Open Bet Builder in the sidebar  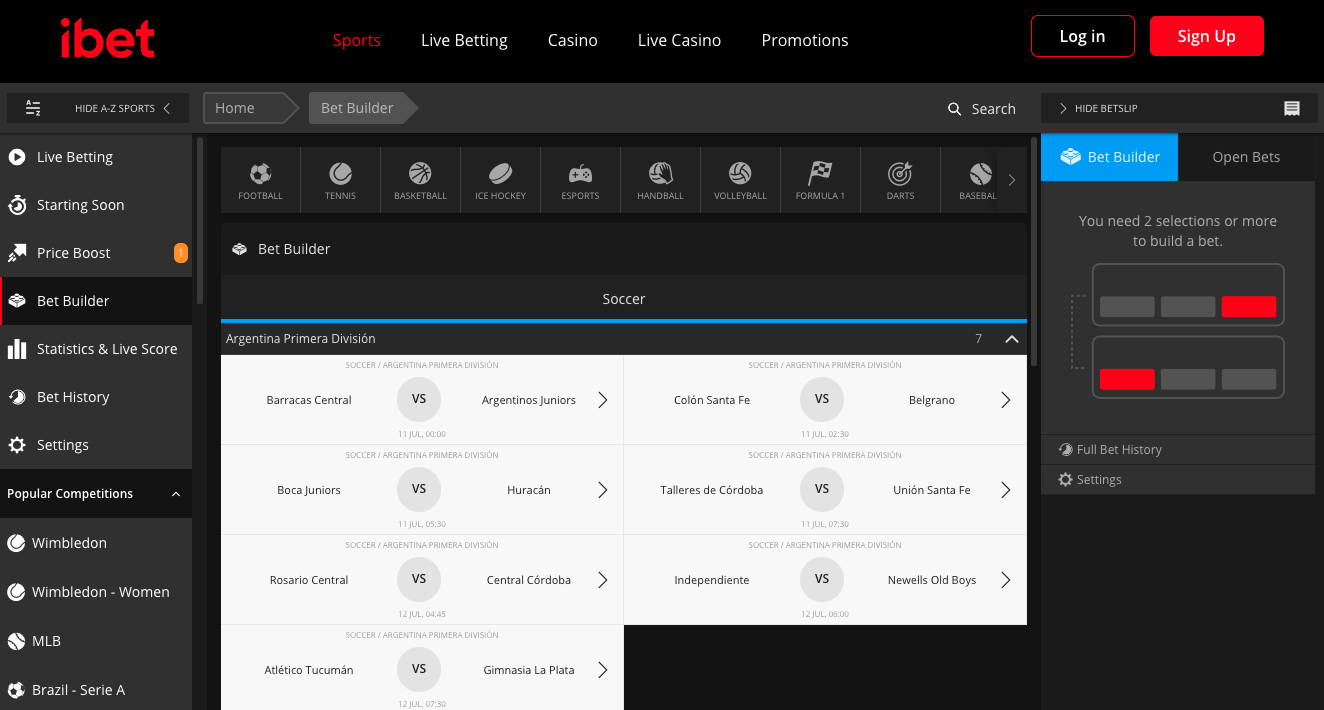coord(96,301)
